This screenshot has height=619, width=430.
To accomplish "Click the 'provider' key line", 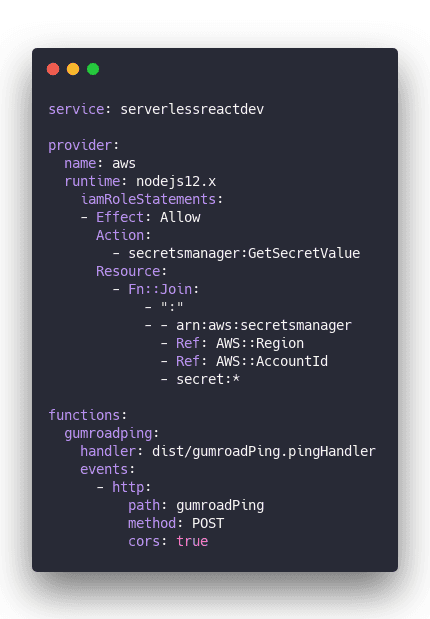I will (83, 146).
